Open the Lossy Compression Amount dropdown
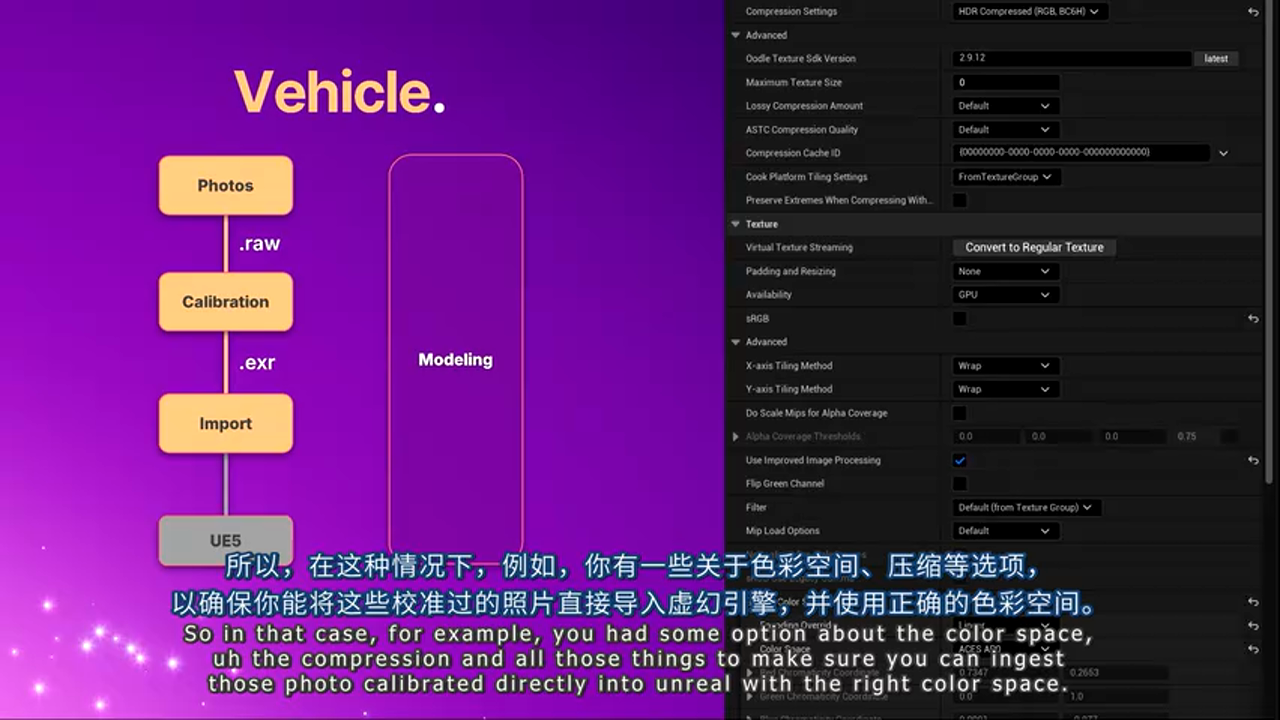Image resolution: width=1280 pixels, height=720 pixels. (1005, 105)
